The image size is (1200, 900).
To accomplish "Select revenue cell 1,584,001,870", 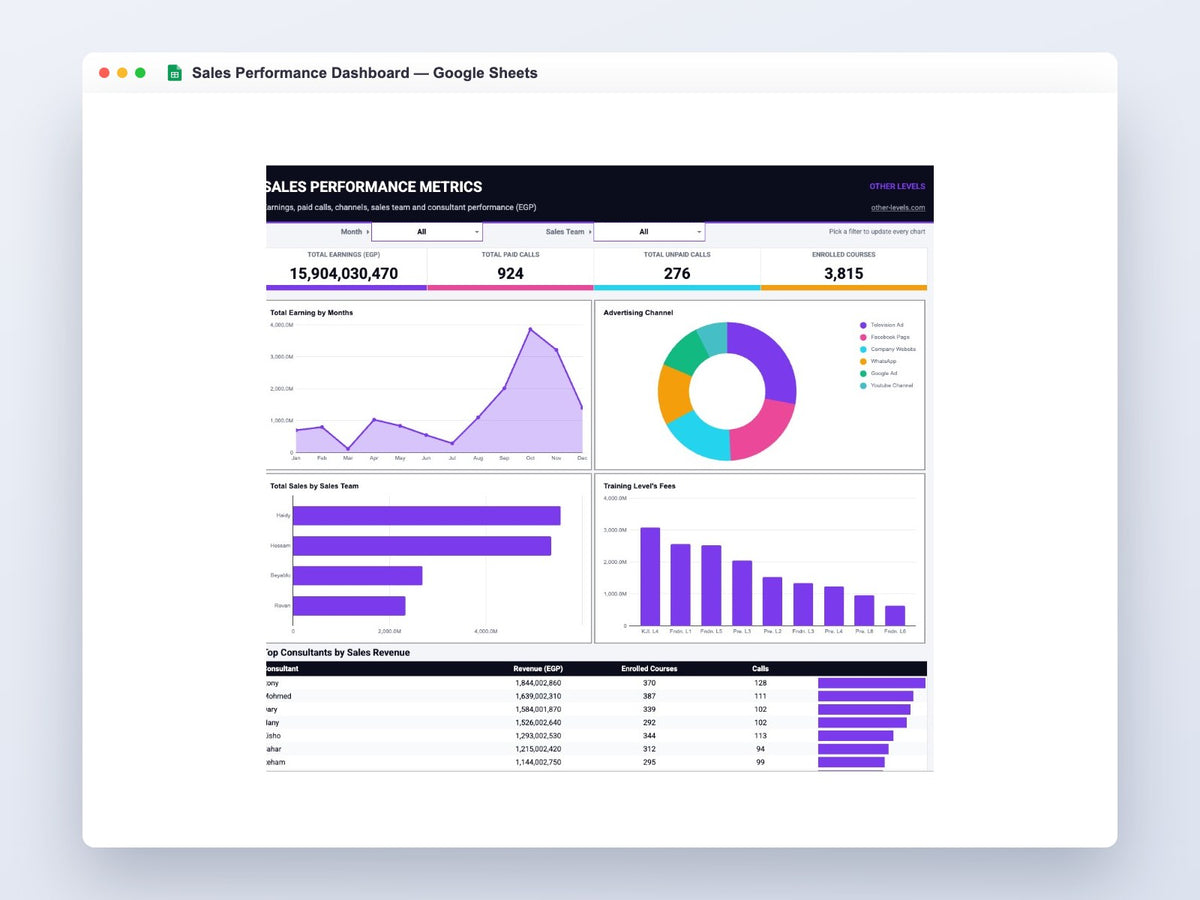I will pos(538,709).
